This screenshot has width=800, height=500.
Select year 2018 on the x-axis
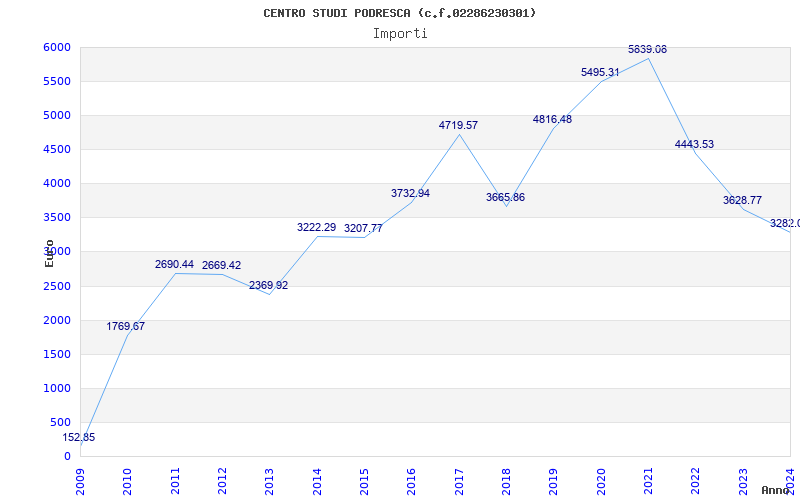coord(506,481)
